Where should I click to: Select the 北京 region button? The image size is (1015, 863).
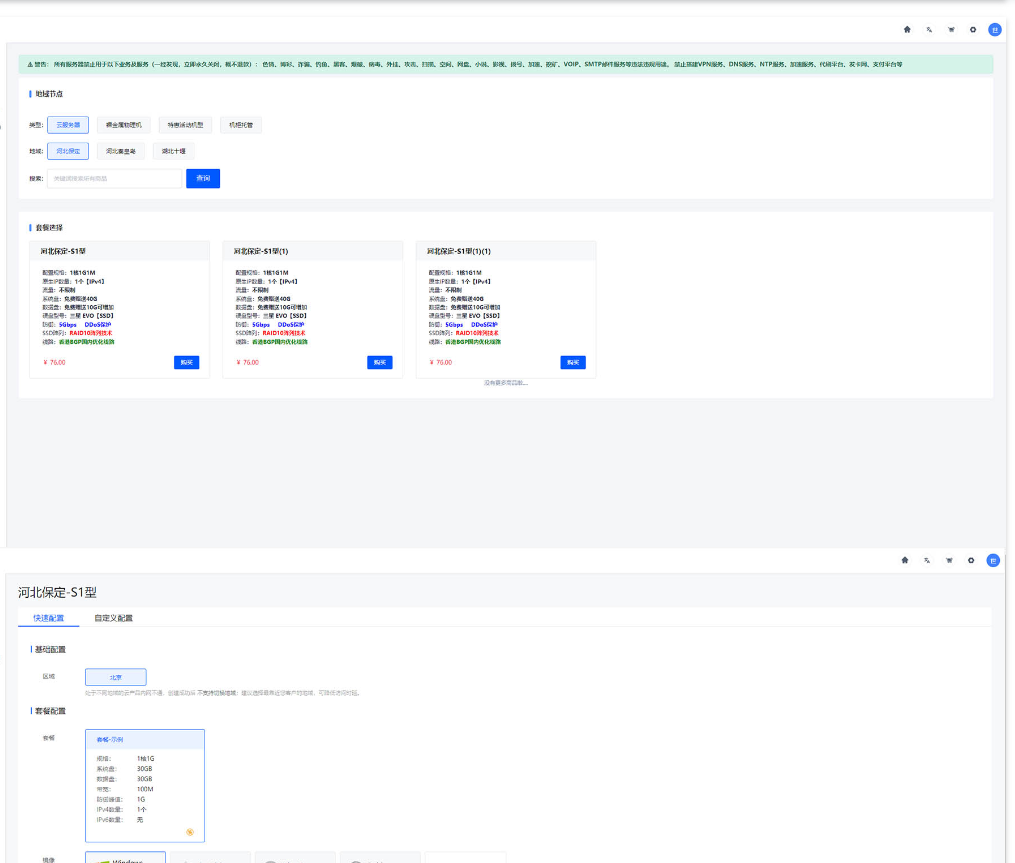click(116, 677)
